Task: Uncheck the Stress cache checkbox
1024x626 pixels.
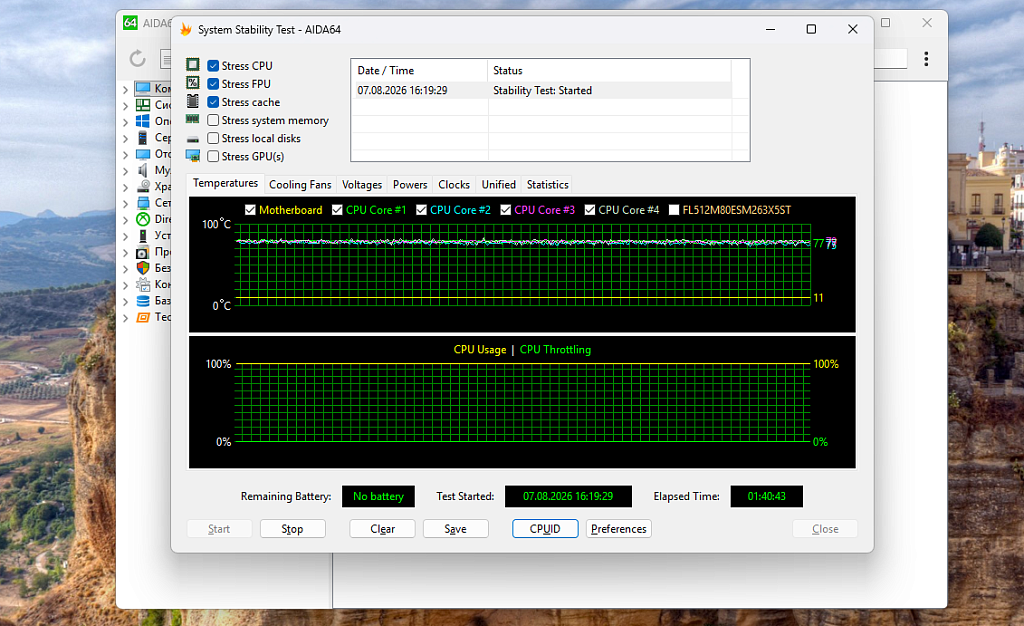Action: click(x=213, y=102)
